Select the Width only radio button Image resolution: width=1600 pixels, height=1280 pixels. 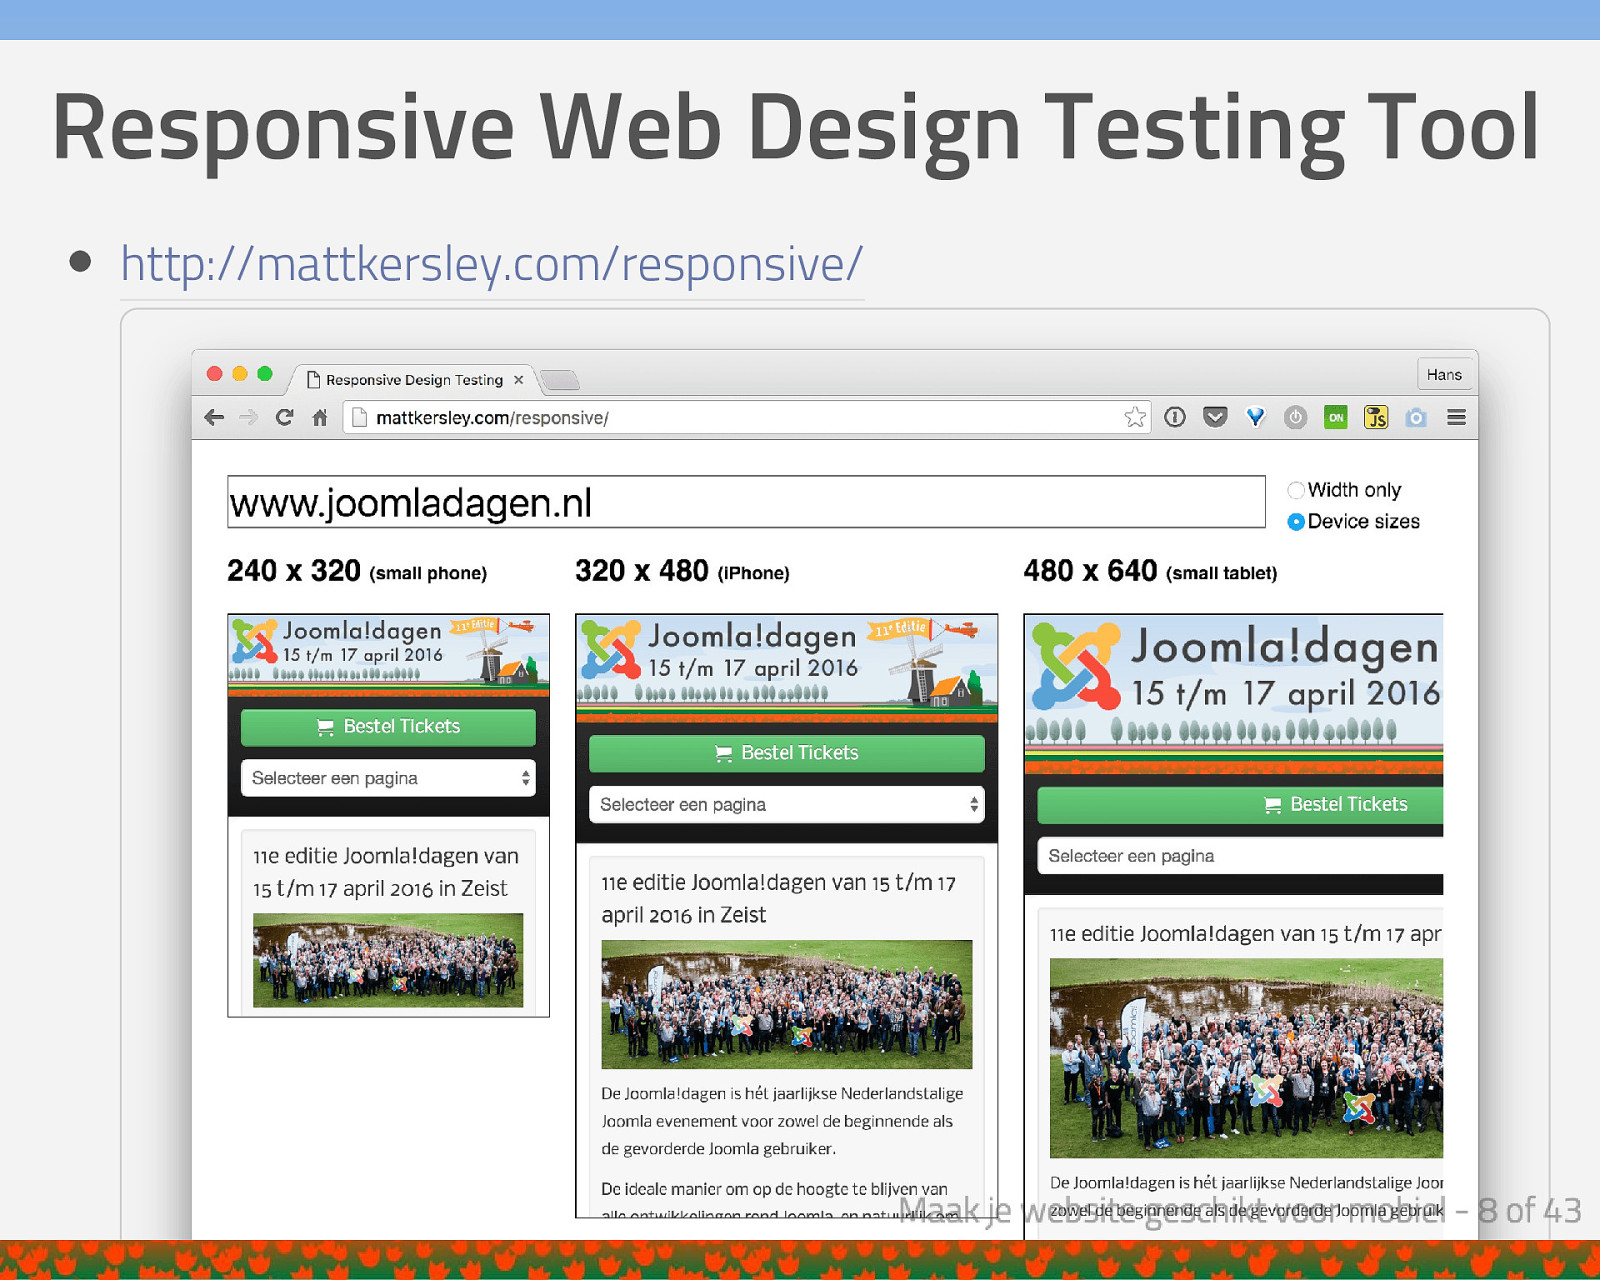point(1296,490)
